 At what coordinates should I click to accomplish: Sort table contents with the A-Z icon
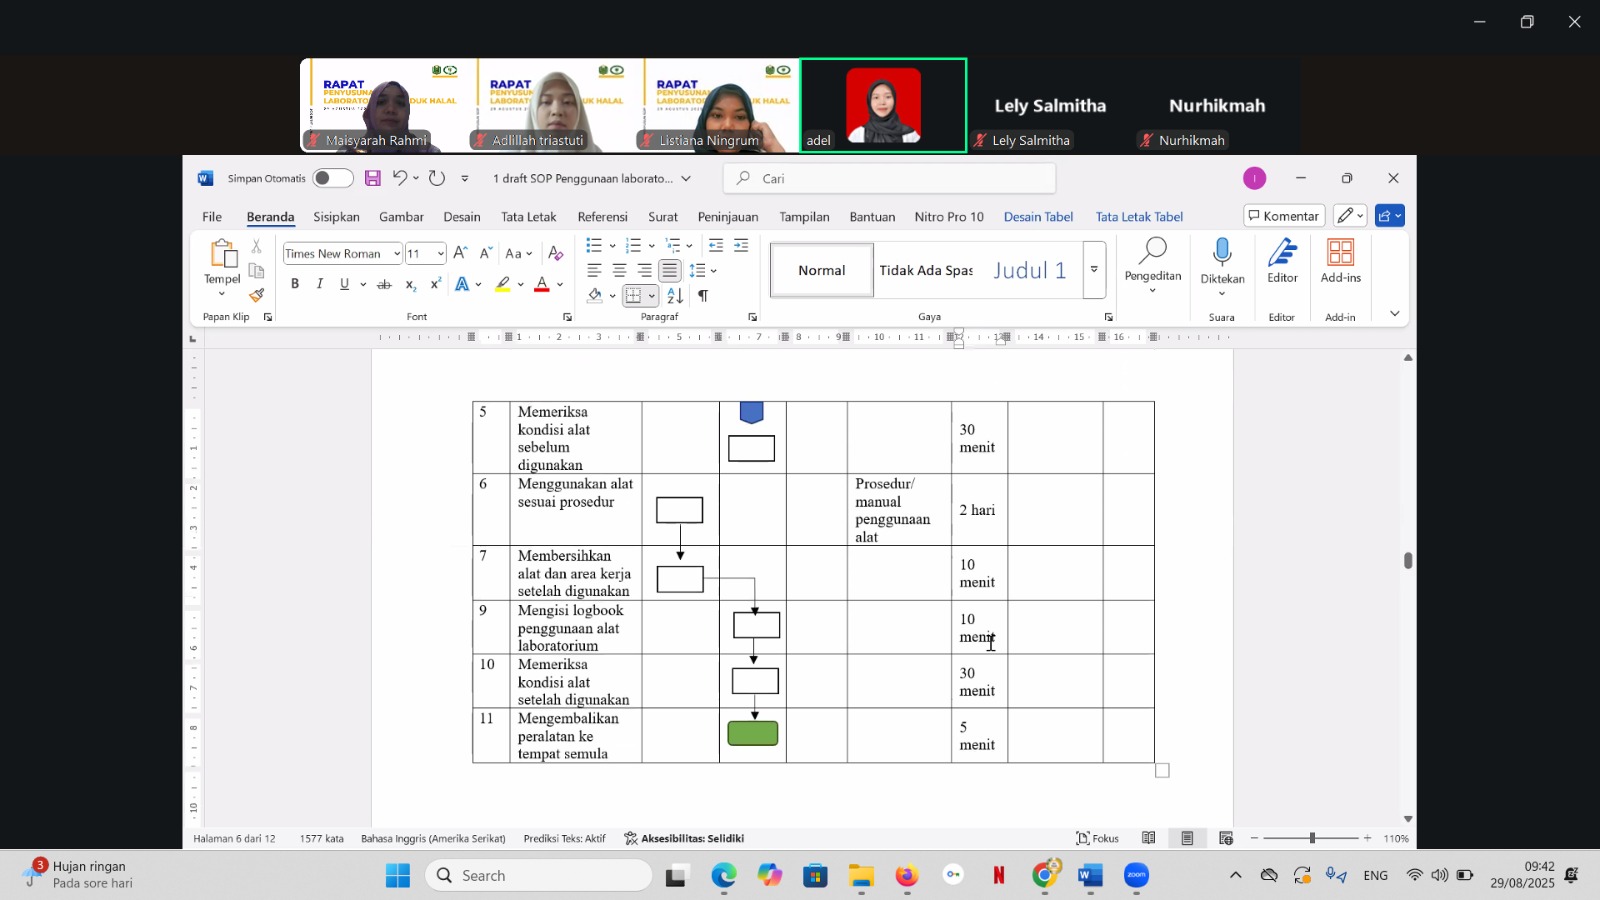(675, 296)
